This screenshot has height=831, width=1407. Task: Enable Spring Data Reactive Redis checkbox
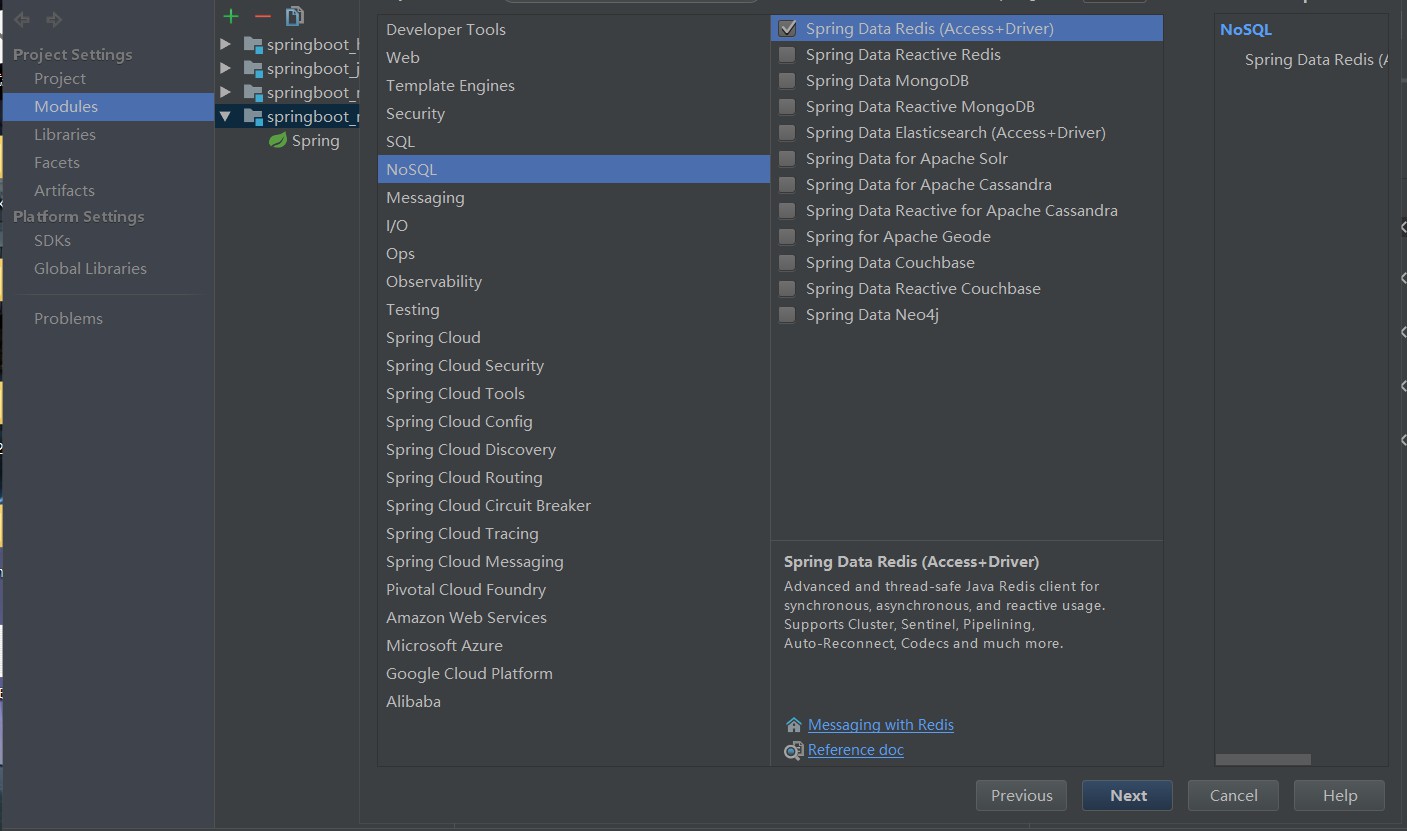pyautogui.click(x=787, y=55)
